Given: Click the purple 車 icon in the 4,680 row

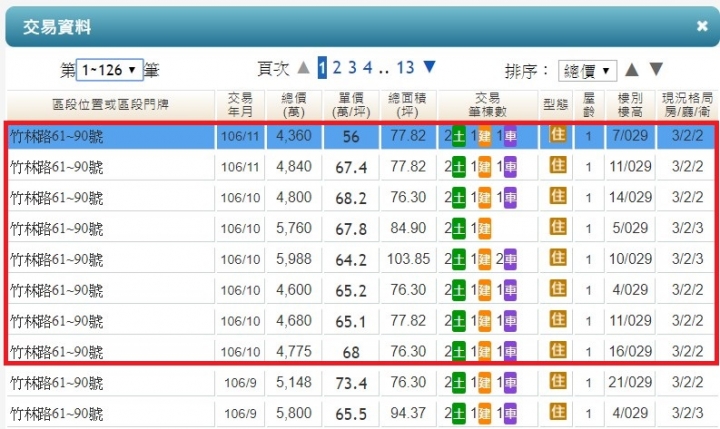Looking at the screenshot, I should tap(510, 322).
